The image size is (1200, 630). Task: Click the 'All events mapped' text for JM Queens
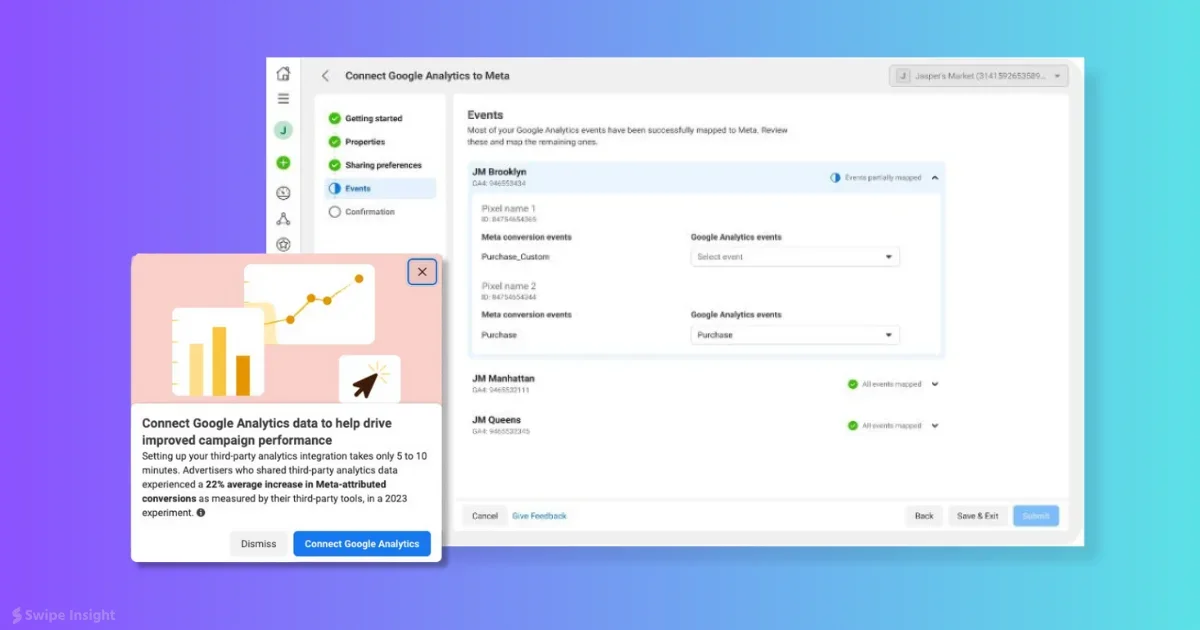(x=892, y=425)
